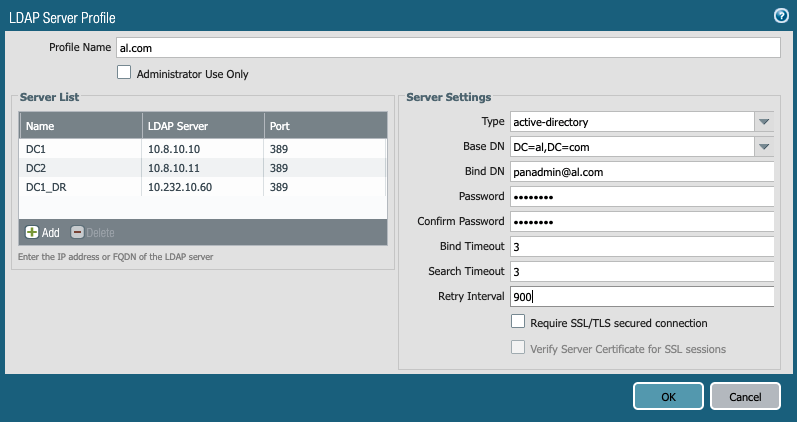Click the LDAP Server column header
Image resolution: width=797 pixels, height=422 pixels.
coord(203,126)
